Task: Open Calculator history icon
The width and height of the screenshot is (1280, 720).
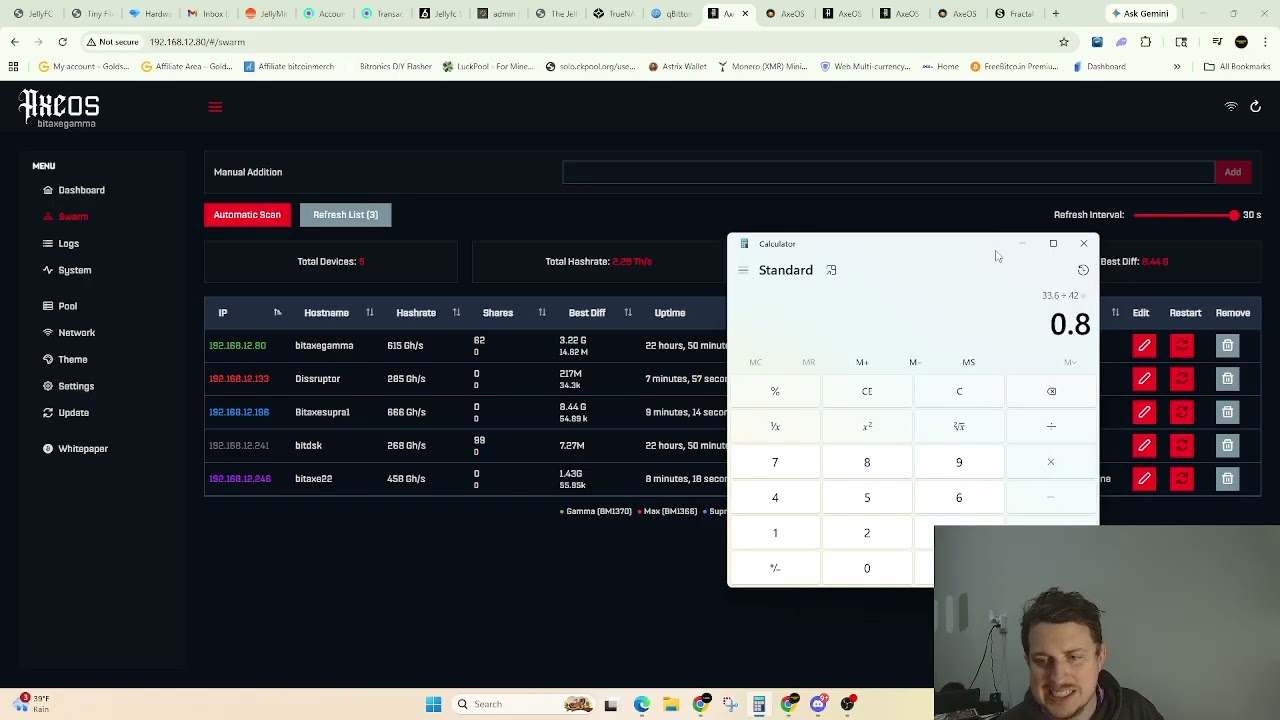Action: [1083, 270]
